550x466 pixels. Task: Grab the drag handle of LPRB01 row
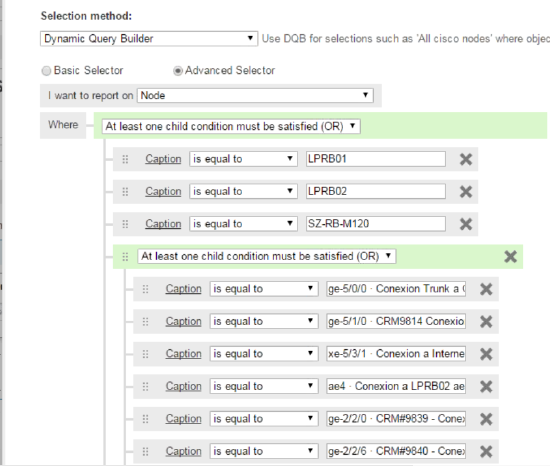point(125,159)
